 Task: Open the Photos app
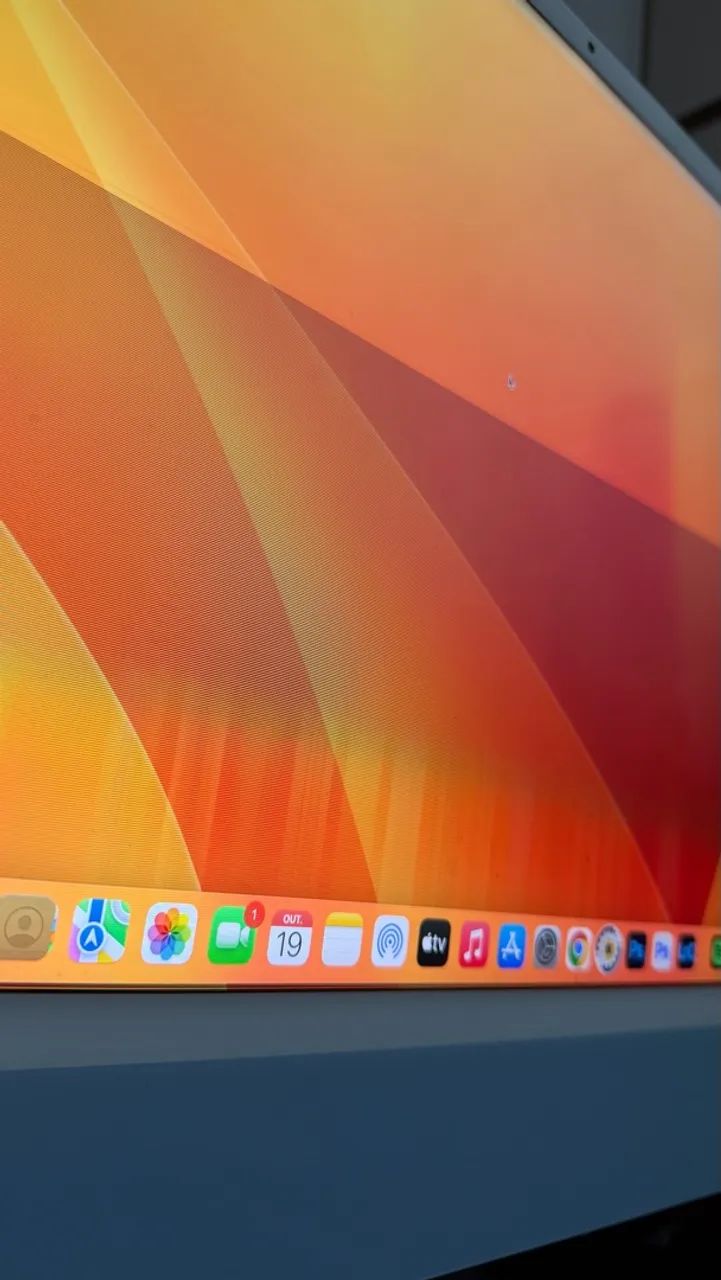(x=169, y=934)
